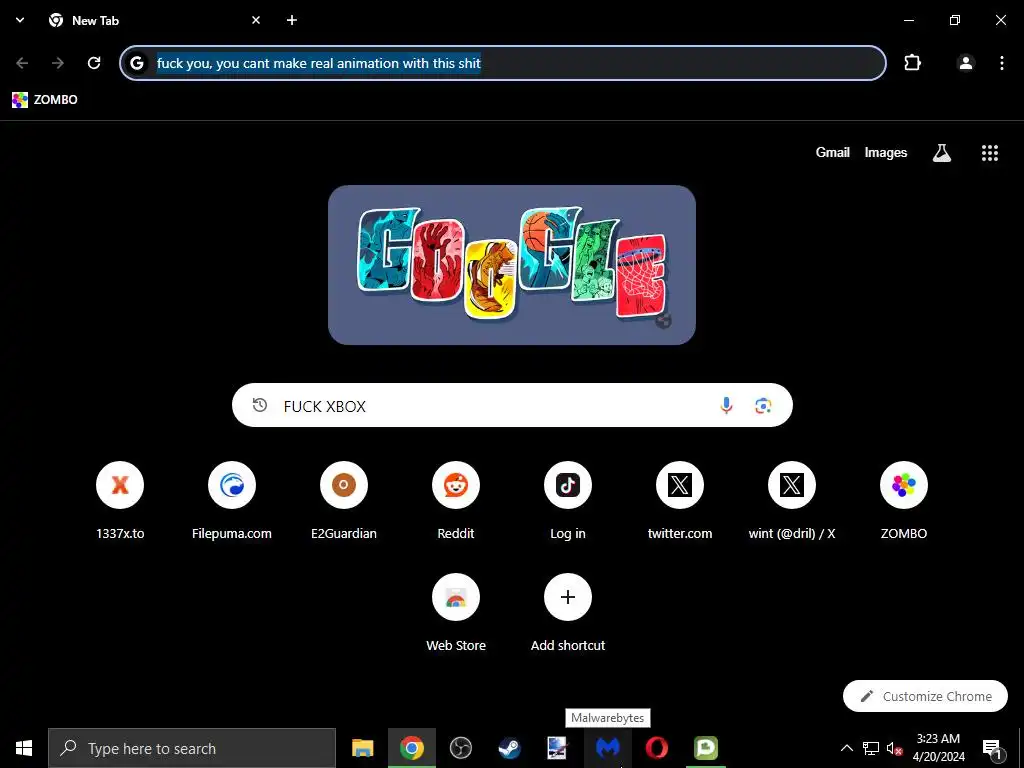Open the Windows Start menu
Viewport: 1024px width, 768px height.
(x=24, y=748)
